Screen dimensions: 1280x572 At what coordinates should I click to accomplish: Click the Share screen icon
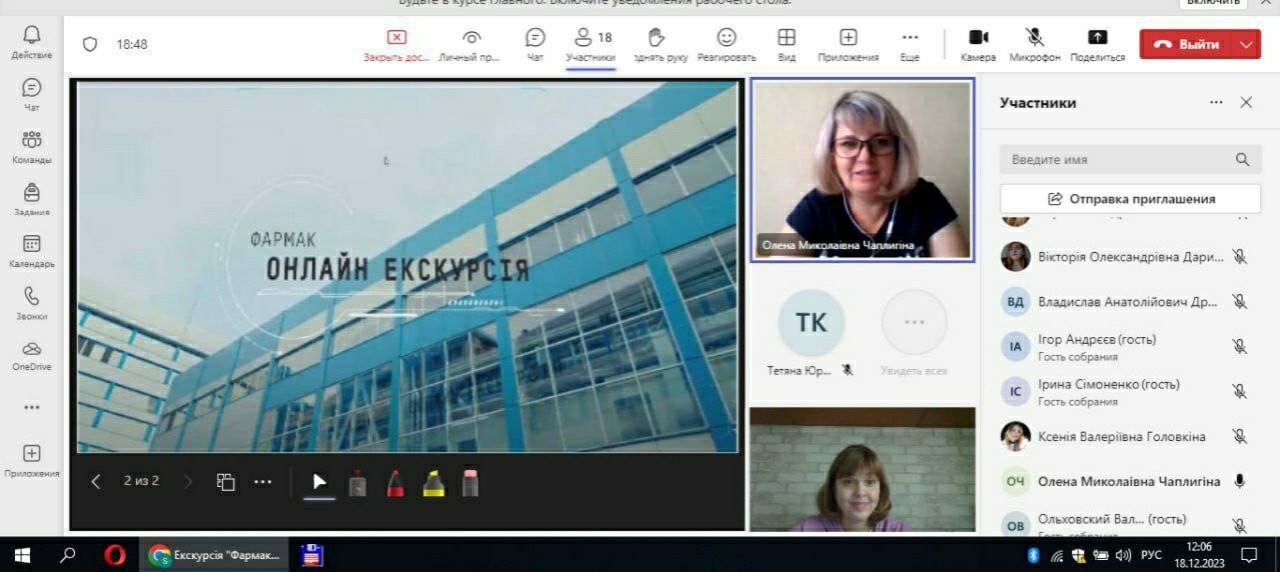[x=1097, y=44]
